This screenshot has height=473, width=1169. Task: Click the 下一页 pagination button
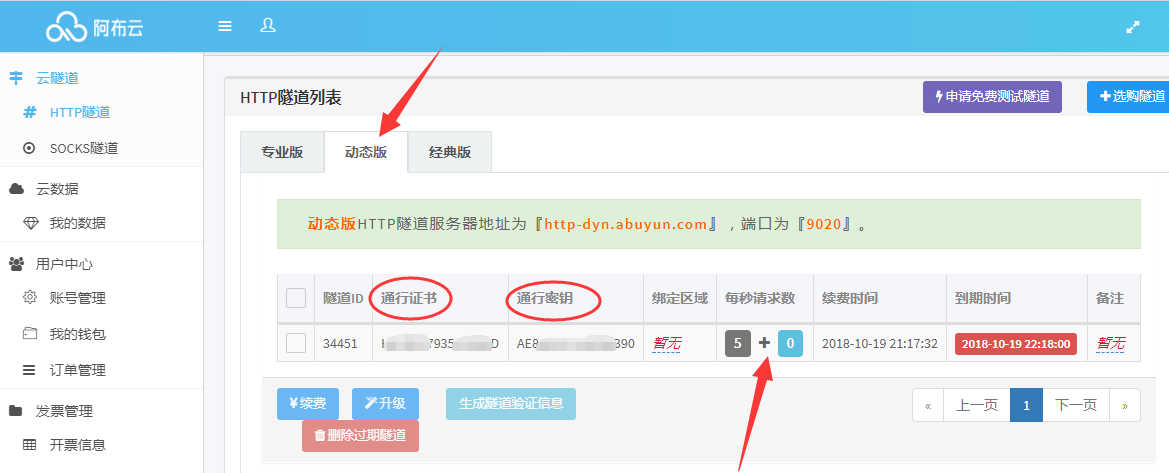[x=1076, y=405]
